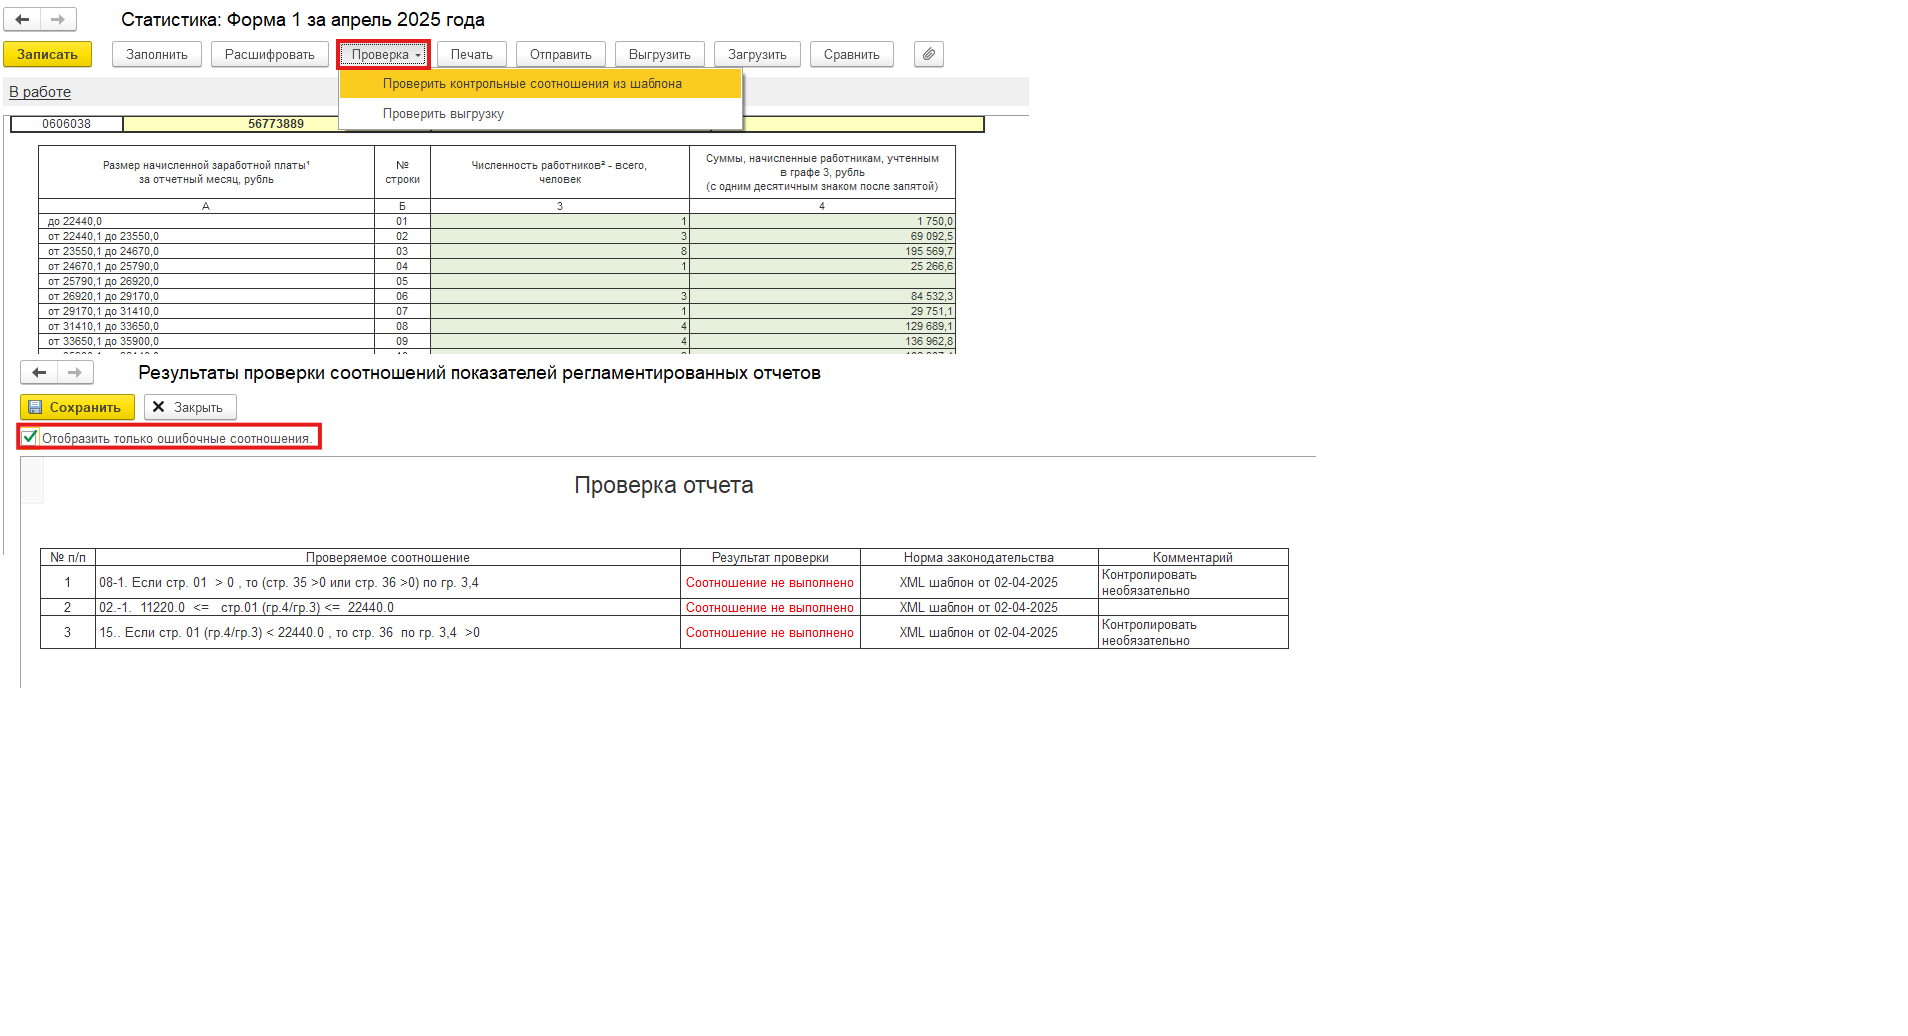Go forward in the check results panel
The height and width of the screenshot is (1036, 1908).
click(x=75, y=373)
